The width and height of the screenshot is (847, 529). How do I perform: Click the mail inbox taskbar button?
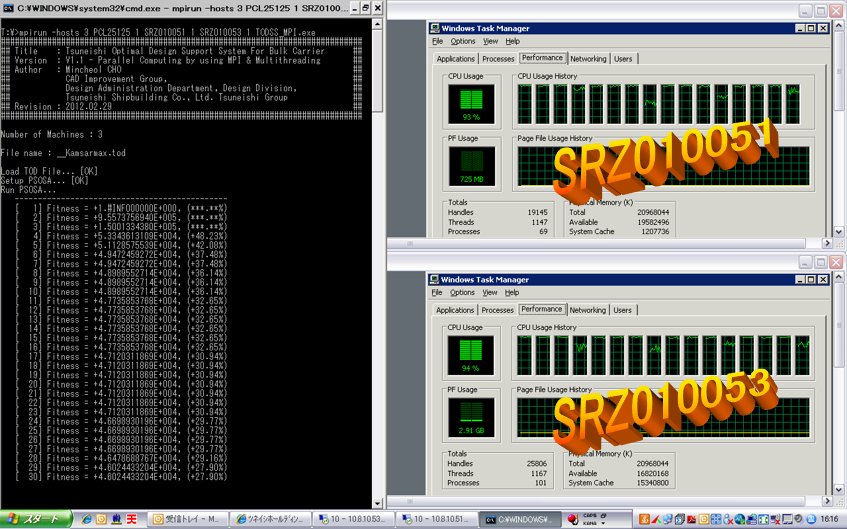pyautogui.click(x=186, y=519)
